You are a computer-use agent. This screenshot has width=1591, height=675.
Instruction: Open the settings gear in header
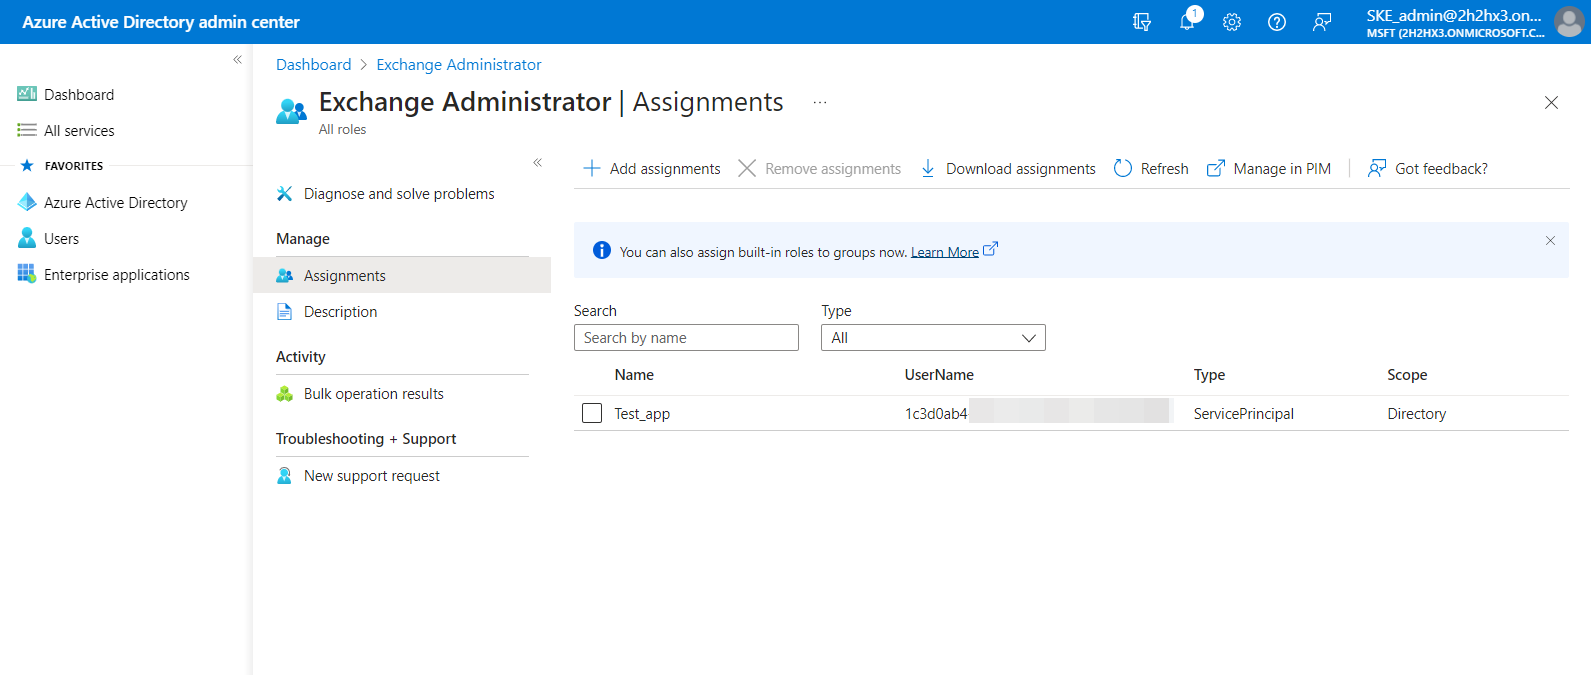click(1232, 22)
